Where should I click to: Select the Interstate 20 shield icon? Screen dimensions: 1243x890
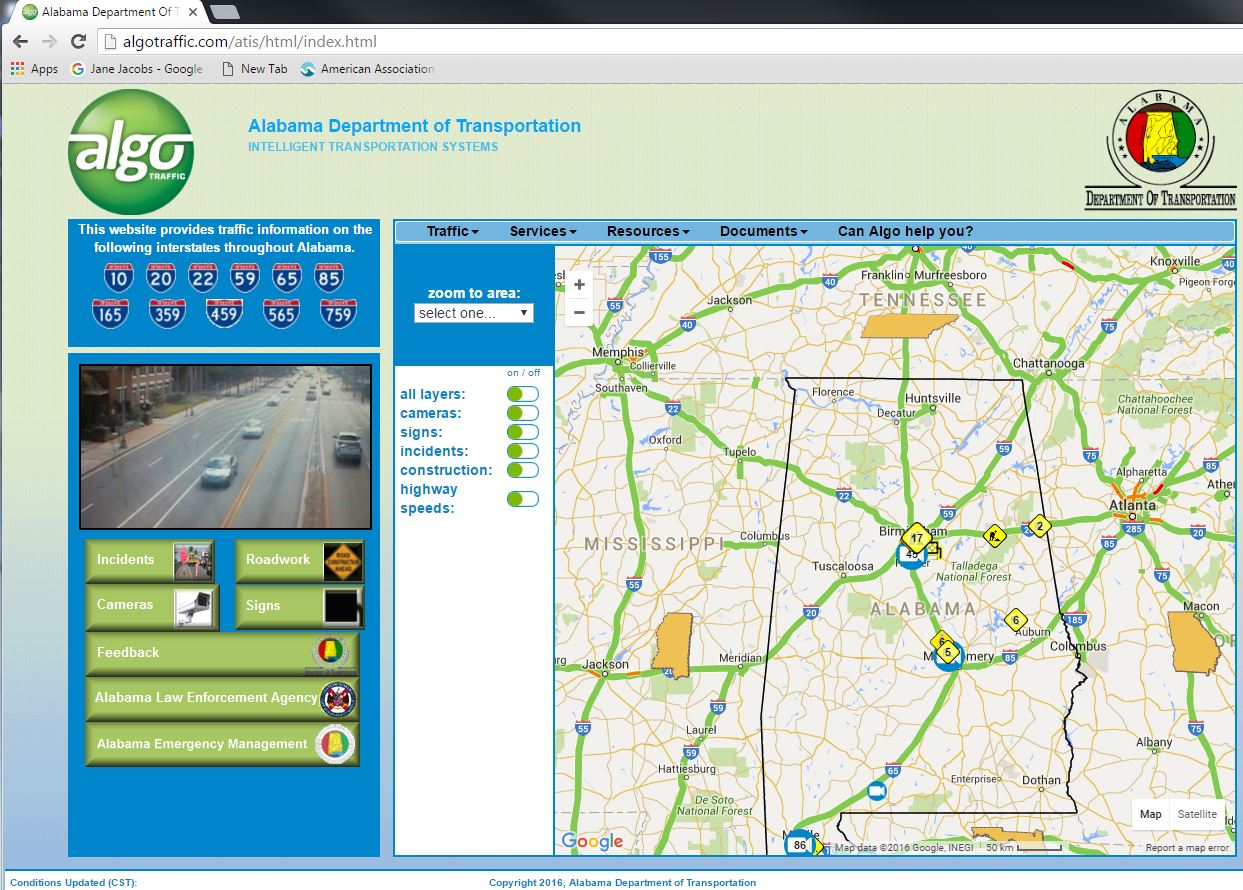(x=159, y=276)
